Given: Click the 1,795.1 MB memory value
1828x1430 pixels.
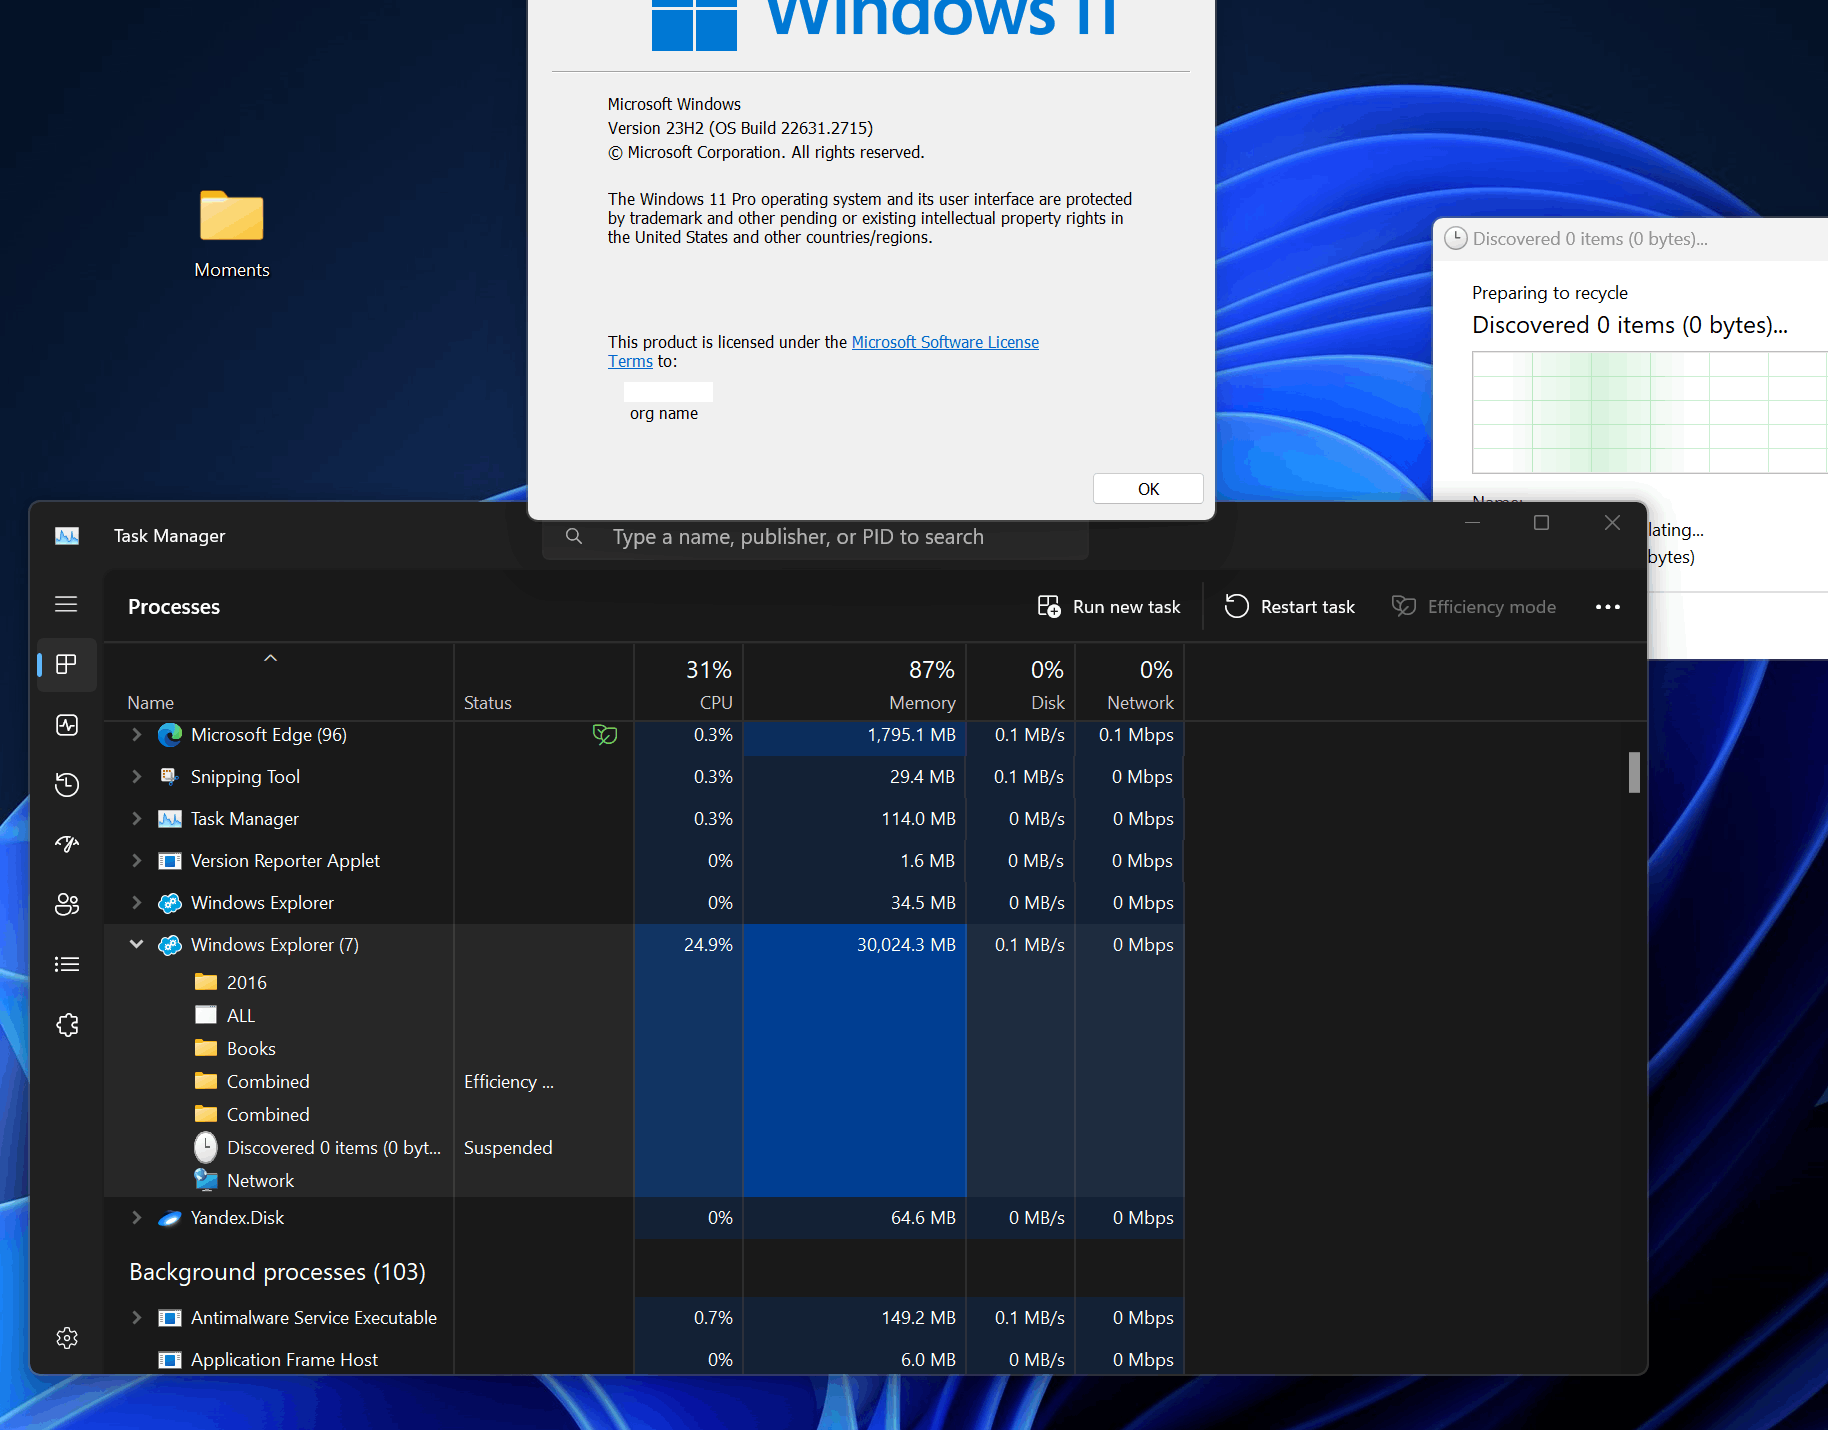Looking at the screenshot, I should 911,735.
